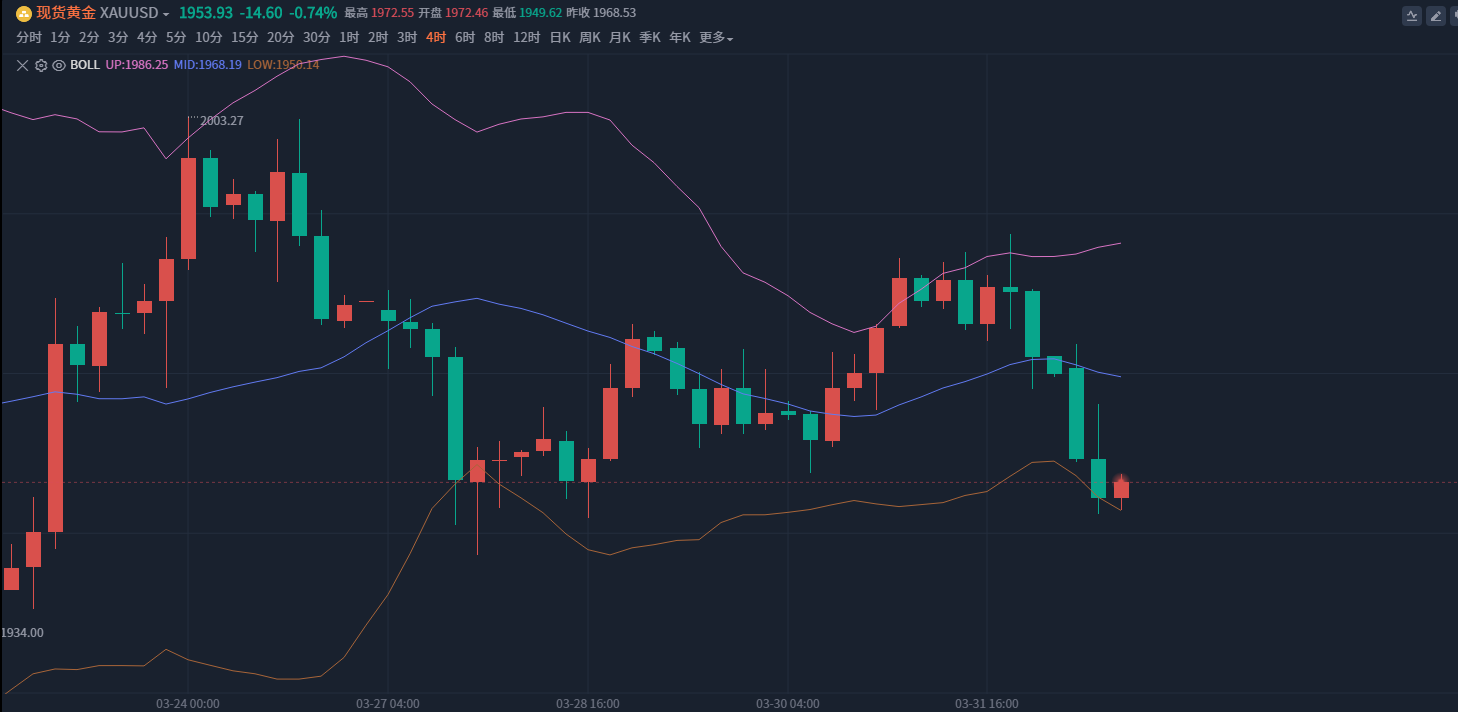Choose the 3分 timeframe

click(118, 38)
